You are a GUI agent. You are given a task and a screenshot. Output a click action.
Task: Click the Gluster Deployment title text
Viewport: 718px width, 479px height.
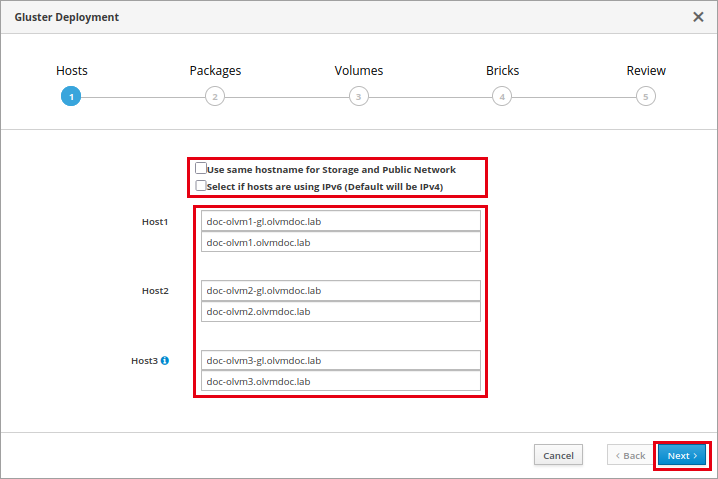66,17
